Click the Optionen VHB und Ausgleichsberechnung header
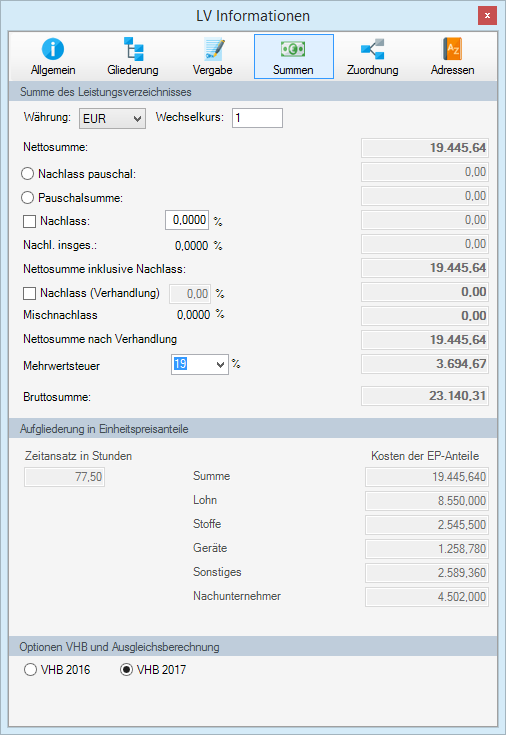 pyautogui.click(x=119, y=647)
